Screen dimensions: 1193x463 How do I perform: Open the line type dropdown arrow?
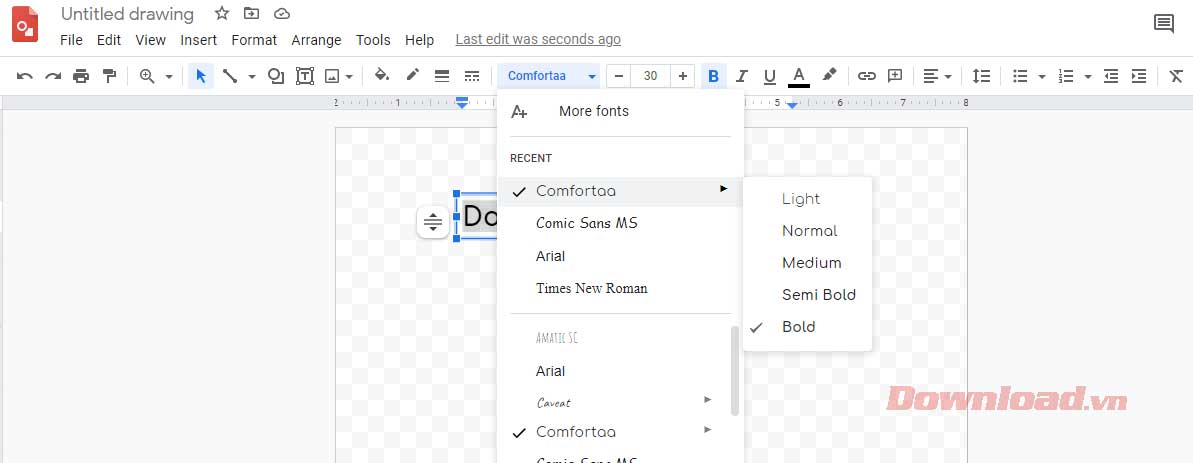click(x=252, y=77)
